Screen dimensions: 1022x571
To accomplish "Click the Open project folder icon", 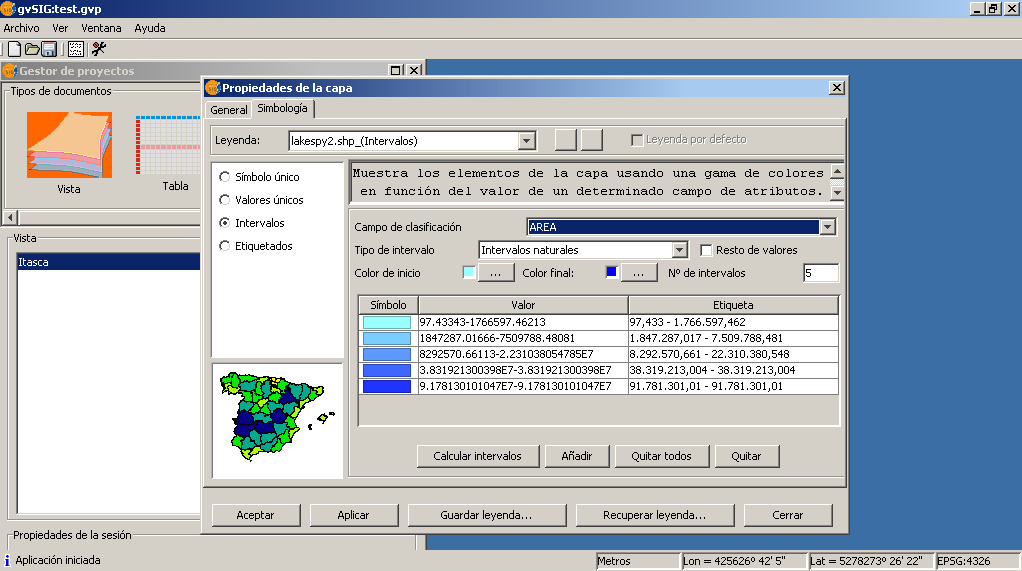I will pyautogui.click(x=31, y=49).
